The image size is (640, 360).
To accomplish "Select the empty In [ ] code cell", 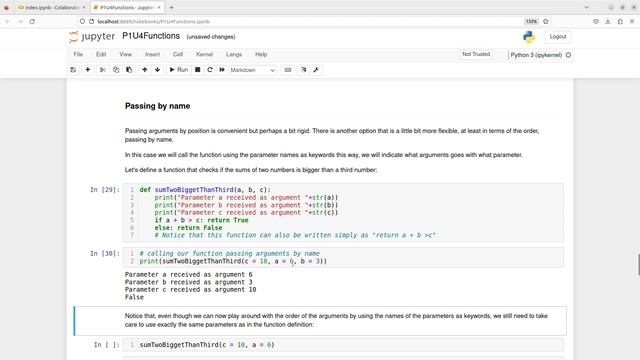I will [343, 345].
